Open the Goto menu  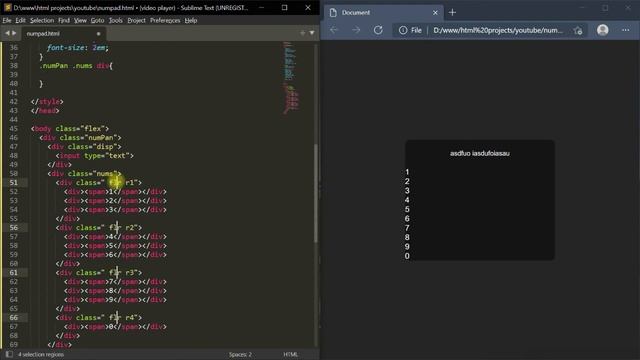(x=98, y=20)
